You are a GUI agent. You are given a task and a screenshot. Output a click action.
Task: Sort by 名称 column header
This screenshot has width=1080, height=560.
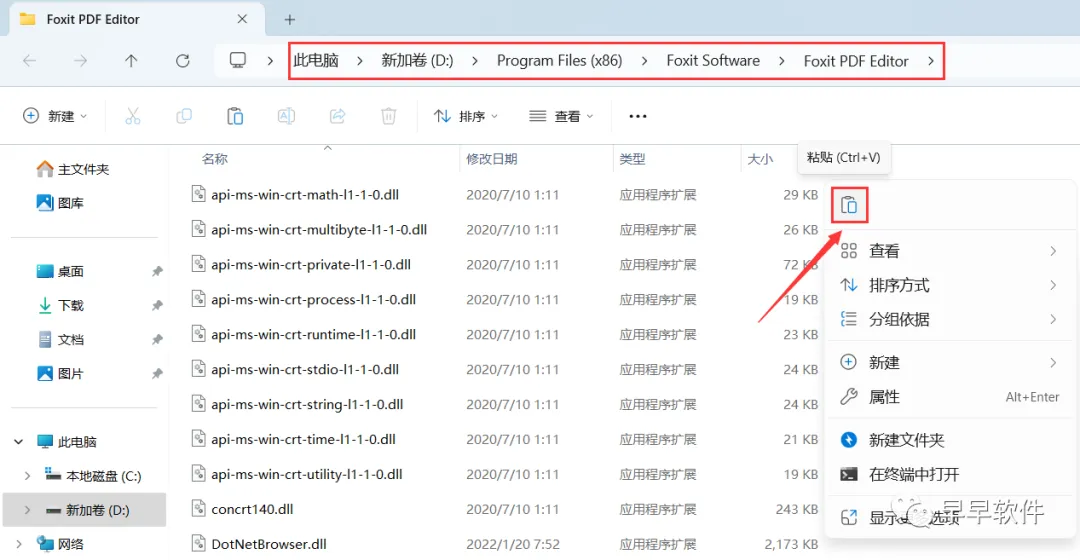tap(215, 159)
